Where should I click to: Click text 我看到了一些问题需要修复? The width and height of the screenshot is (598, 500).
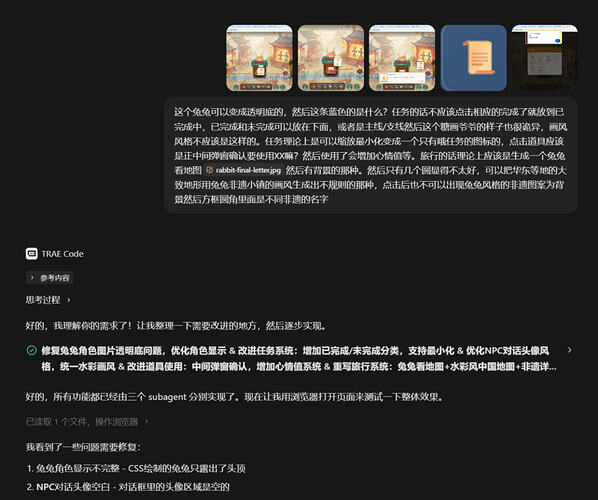pos(83,447)
